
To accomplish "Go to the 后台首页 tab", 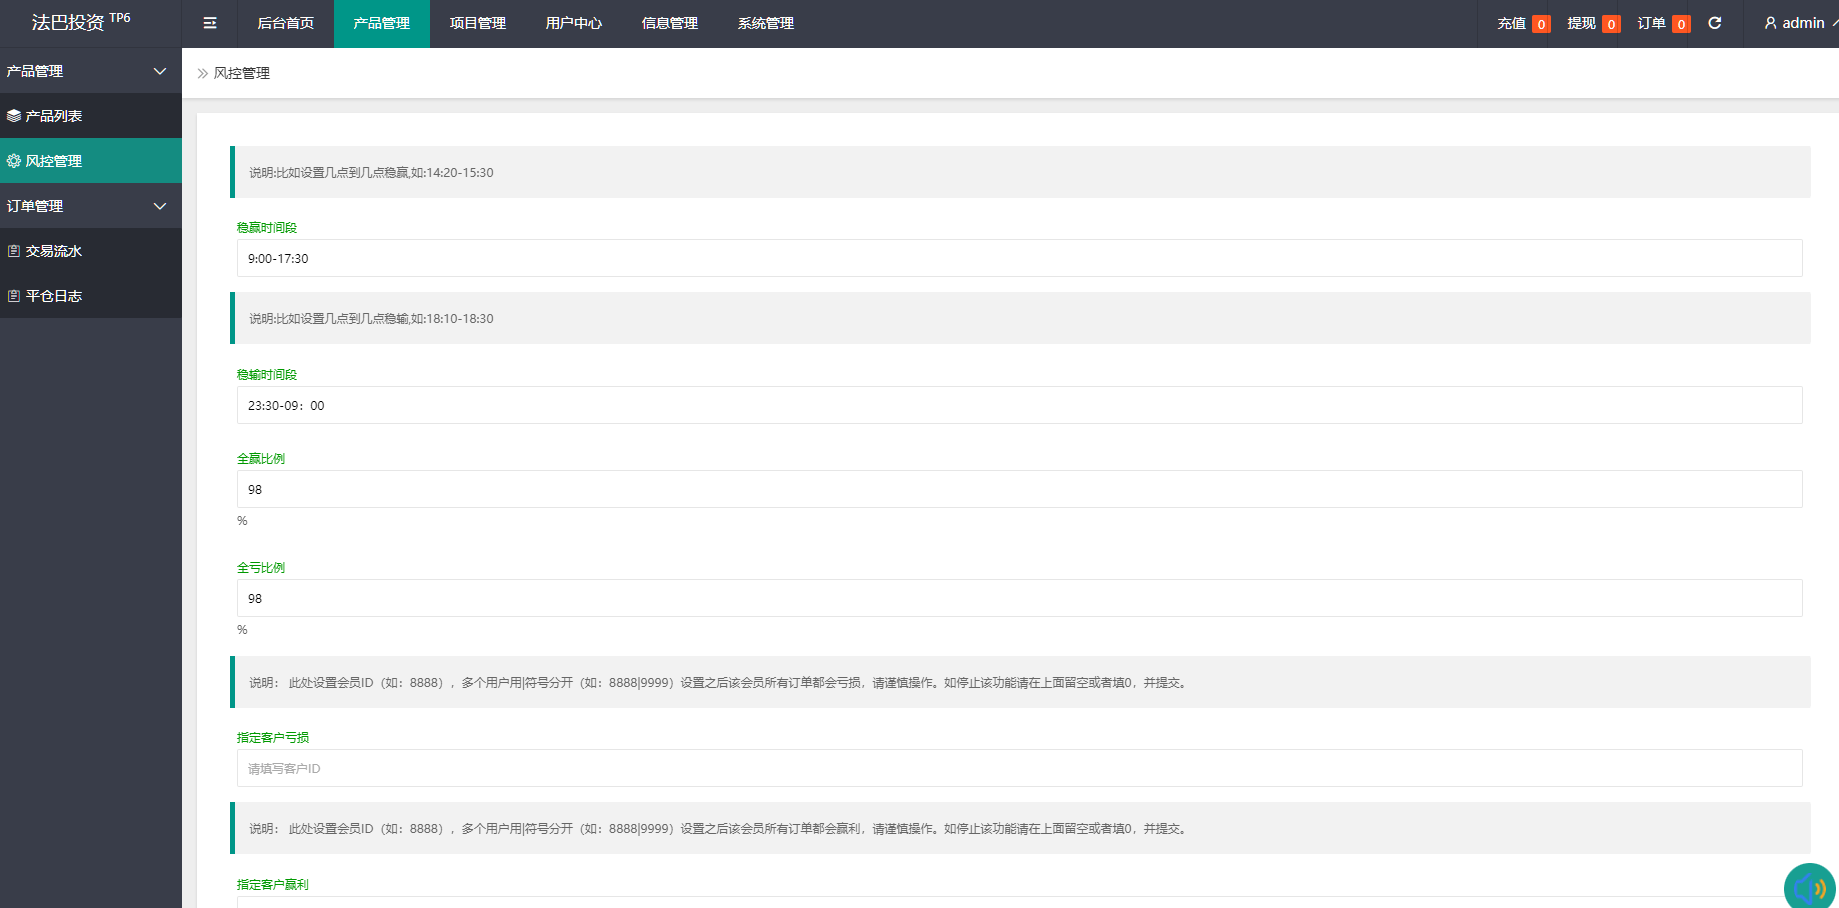I will click(x=286, y=23).
